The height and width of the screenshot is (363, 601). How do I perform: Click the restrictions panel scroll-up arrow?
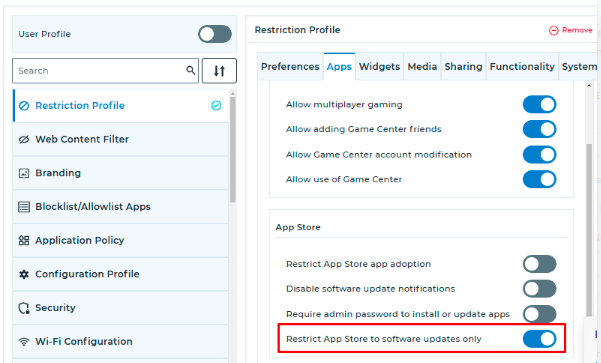(x=589, y=85)
